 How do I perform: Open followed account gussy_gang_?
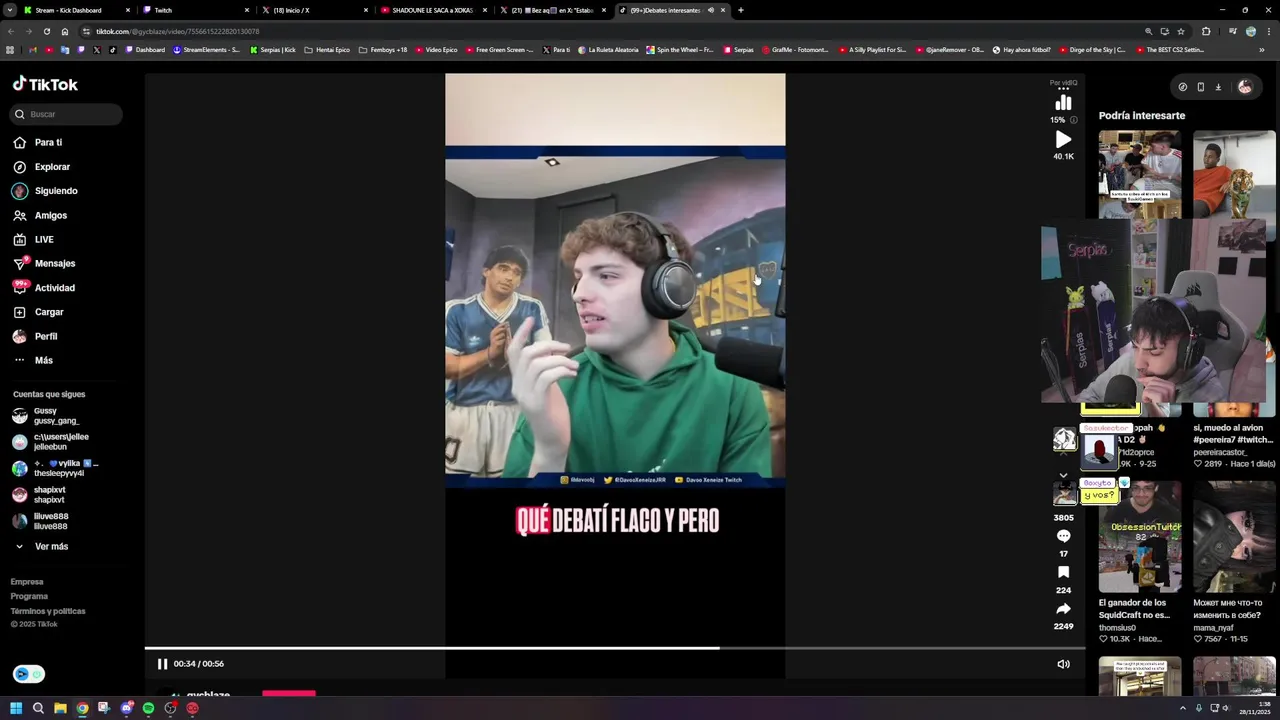point(48,416)
